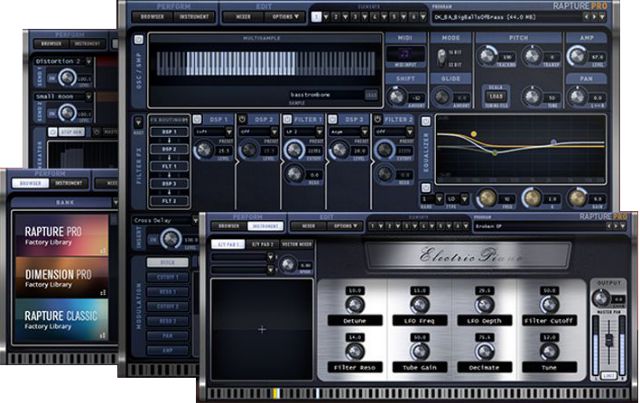The image size is (640, 403).
Task: Select Dimension Pro Factory Library thumbnail
Action: click(62, 277)
